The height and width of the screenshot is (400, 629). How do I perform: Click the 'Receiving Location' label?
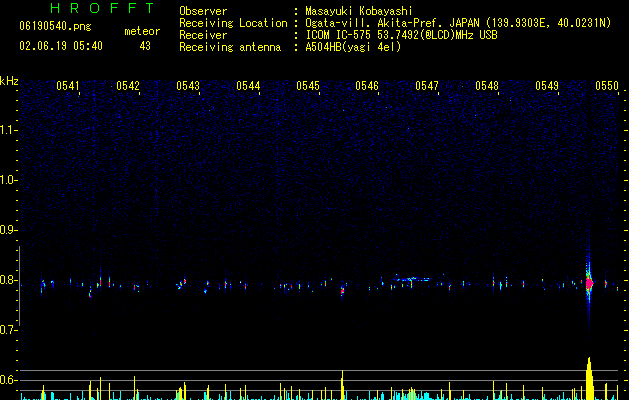click(233, 23)
